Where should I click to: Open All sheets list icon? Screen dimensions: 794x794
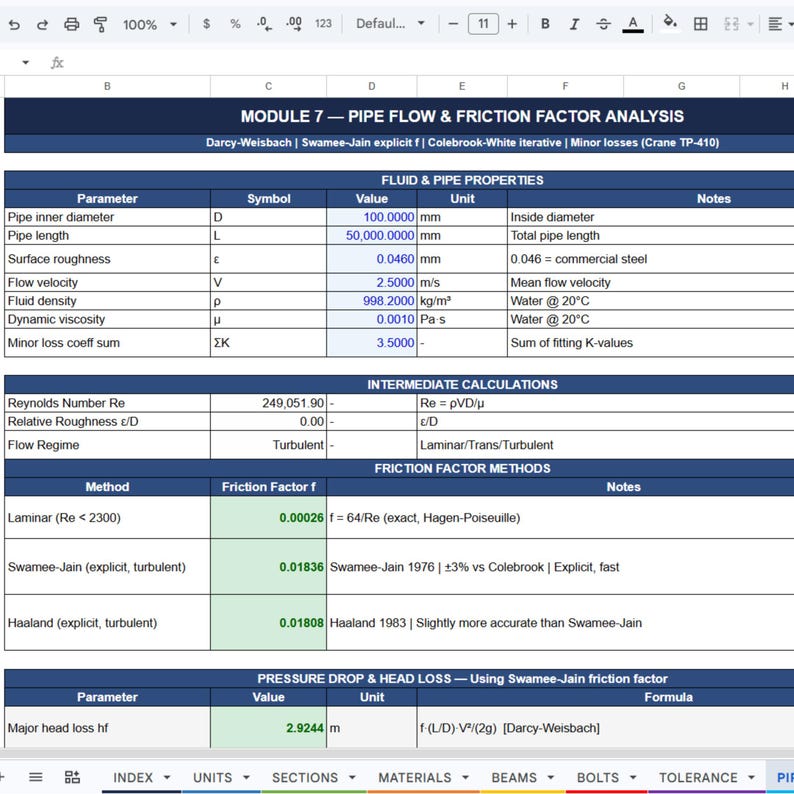pos(35,777)
